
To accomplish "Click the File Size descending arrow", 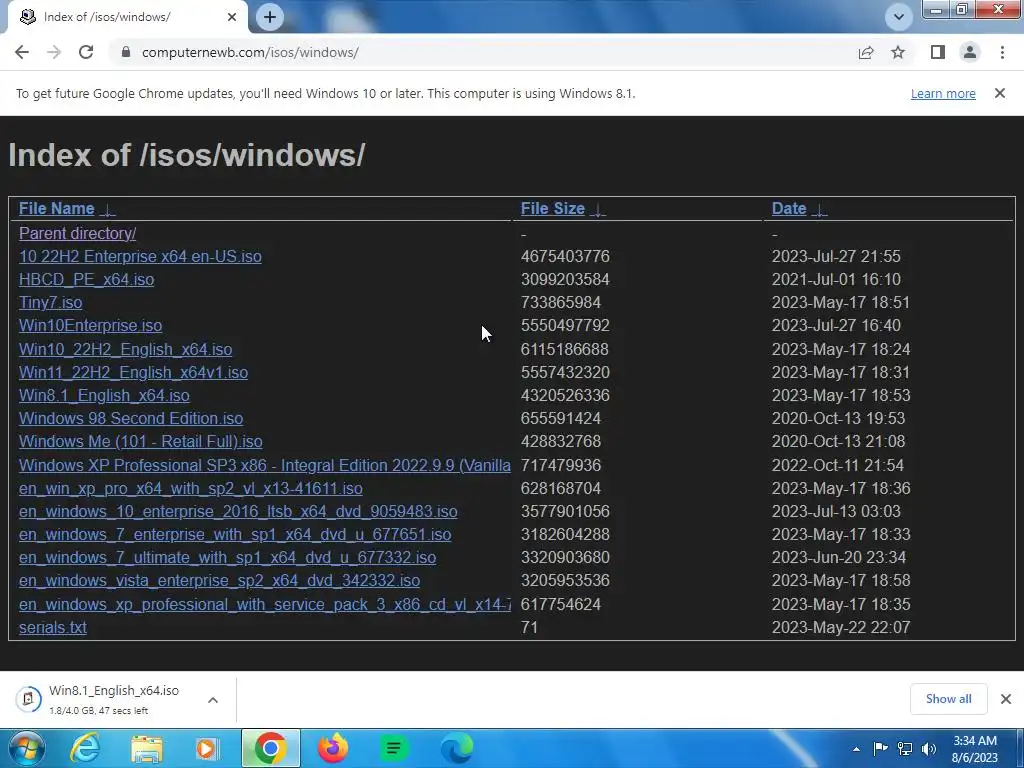I will (598, 210).
